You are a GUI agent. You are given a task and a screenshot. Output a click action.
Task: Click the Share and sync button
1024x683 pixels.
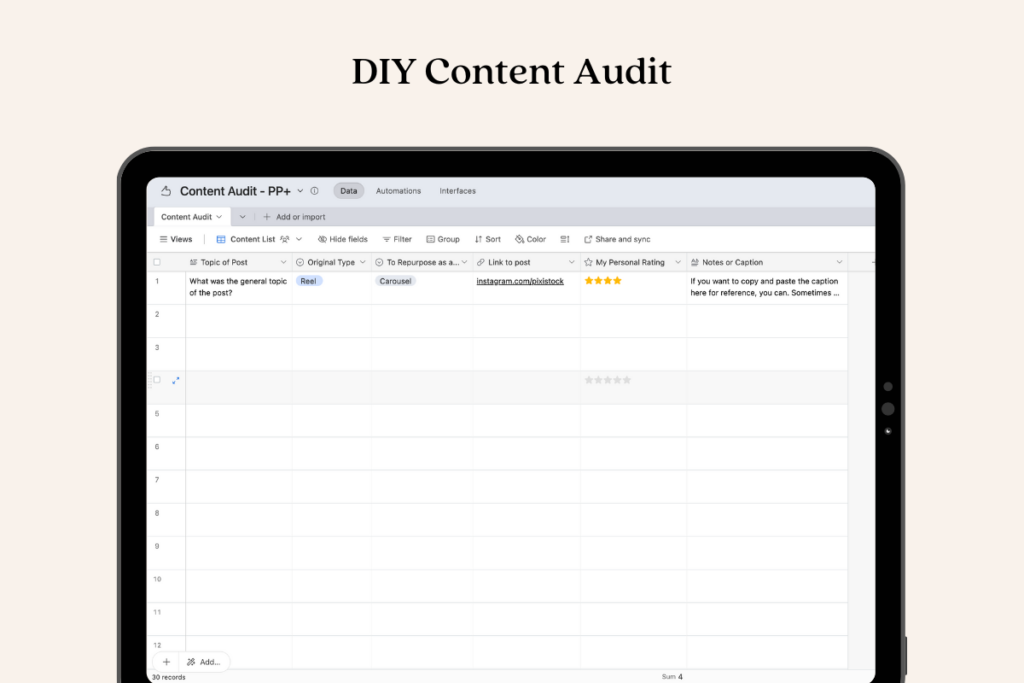coord(617,240)
